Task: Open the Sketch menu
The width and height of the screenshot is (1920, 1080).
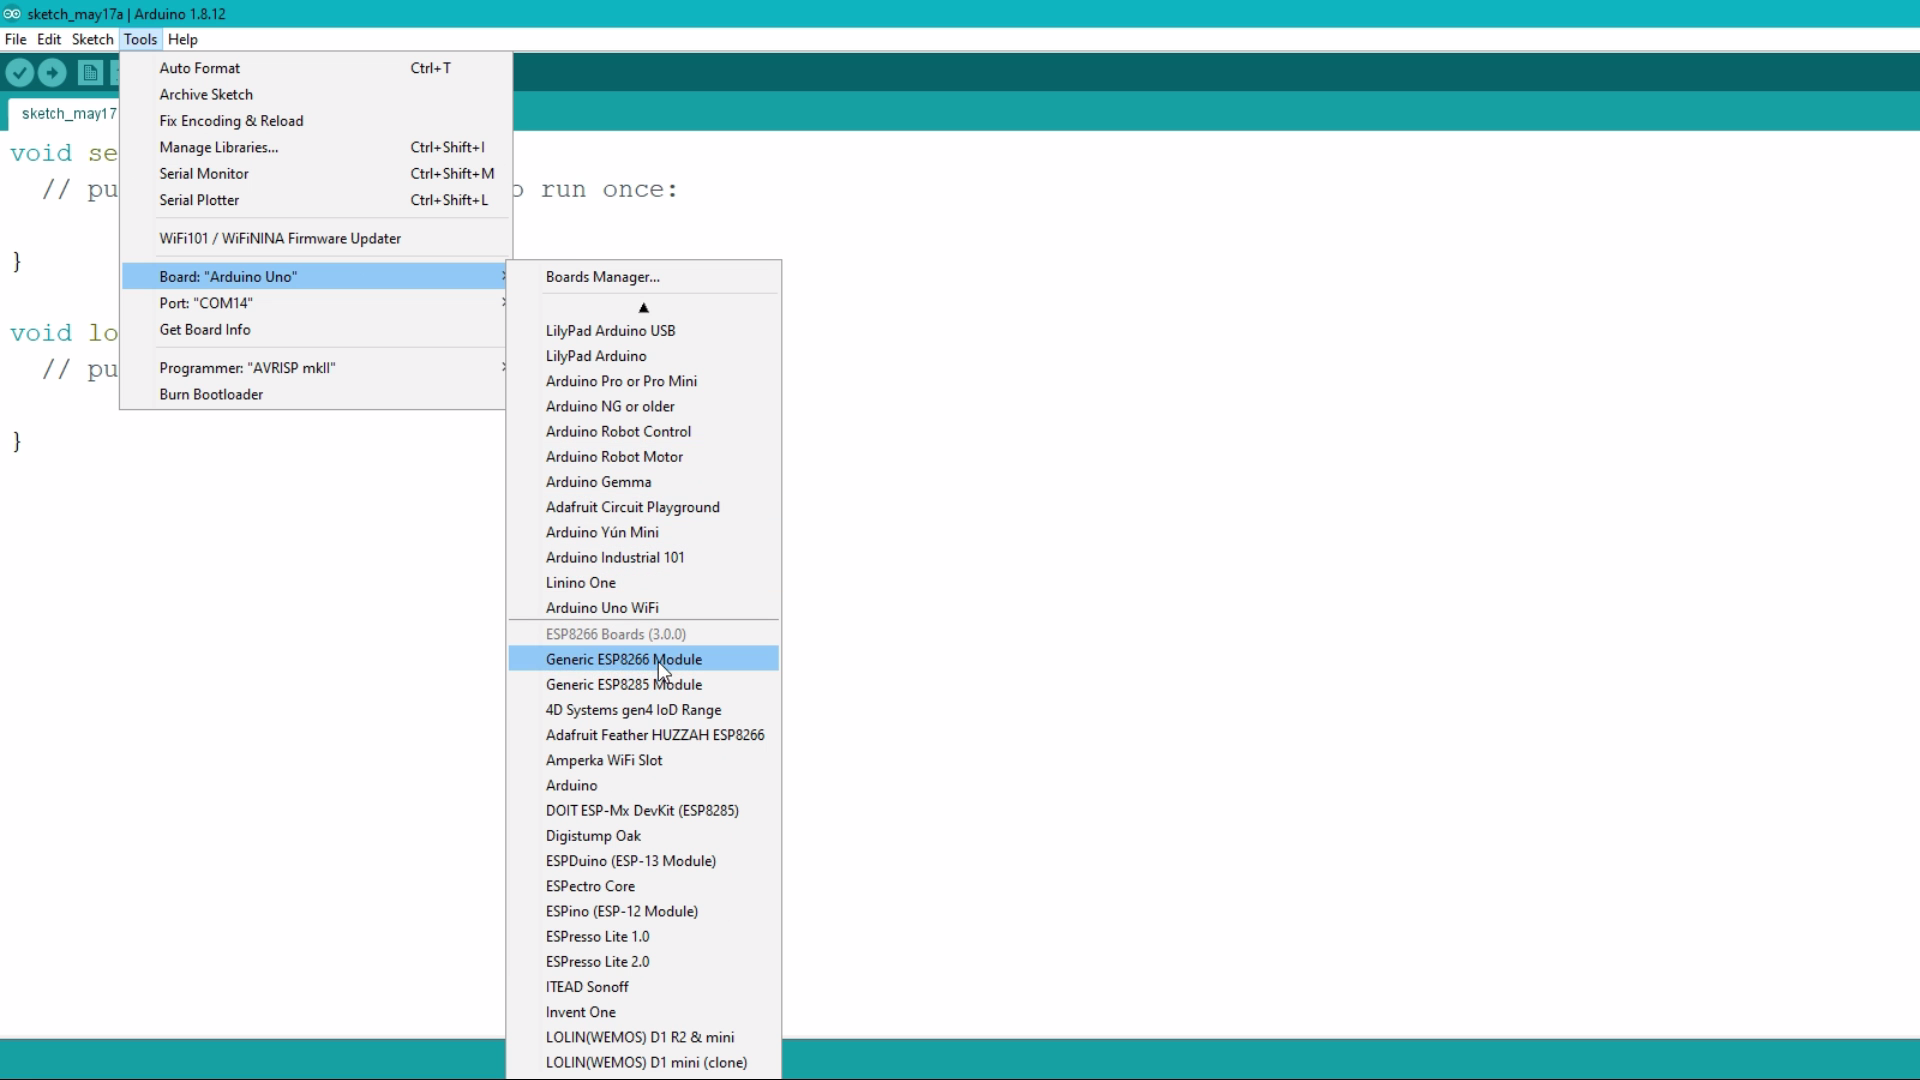Action: click(92, 40)
